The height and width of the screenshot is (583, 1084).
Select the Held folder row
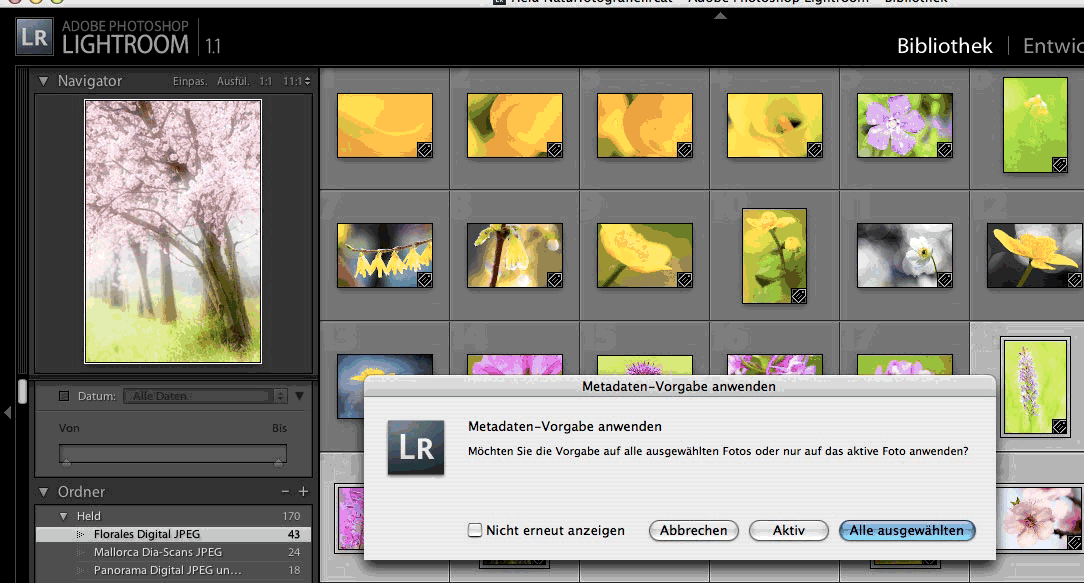coord(174,516)
